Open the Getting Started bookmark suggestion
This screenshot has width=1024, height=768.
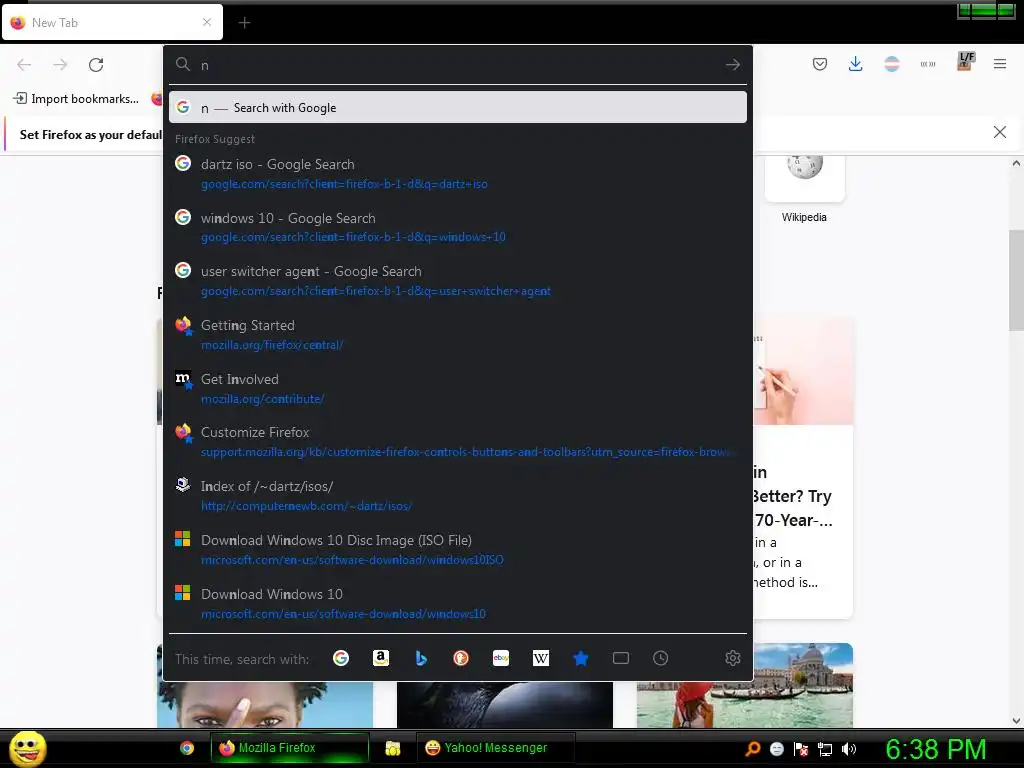(x=458, y=334)
